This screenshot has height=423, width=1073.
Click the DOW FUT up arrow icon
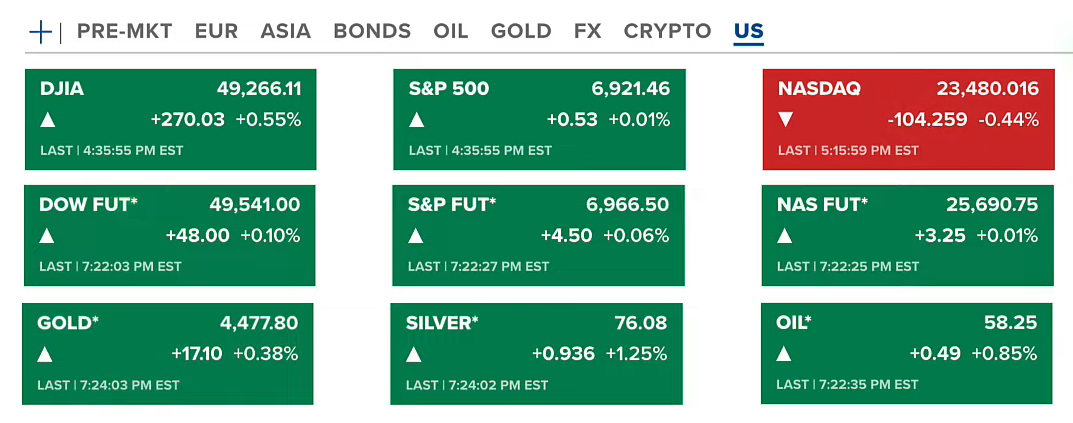pos(47,237)
